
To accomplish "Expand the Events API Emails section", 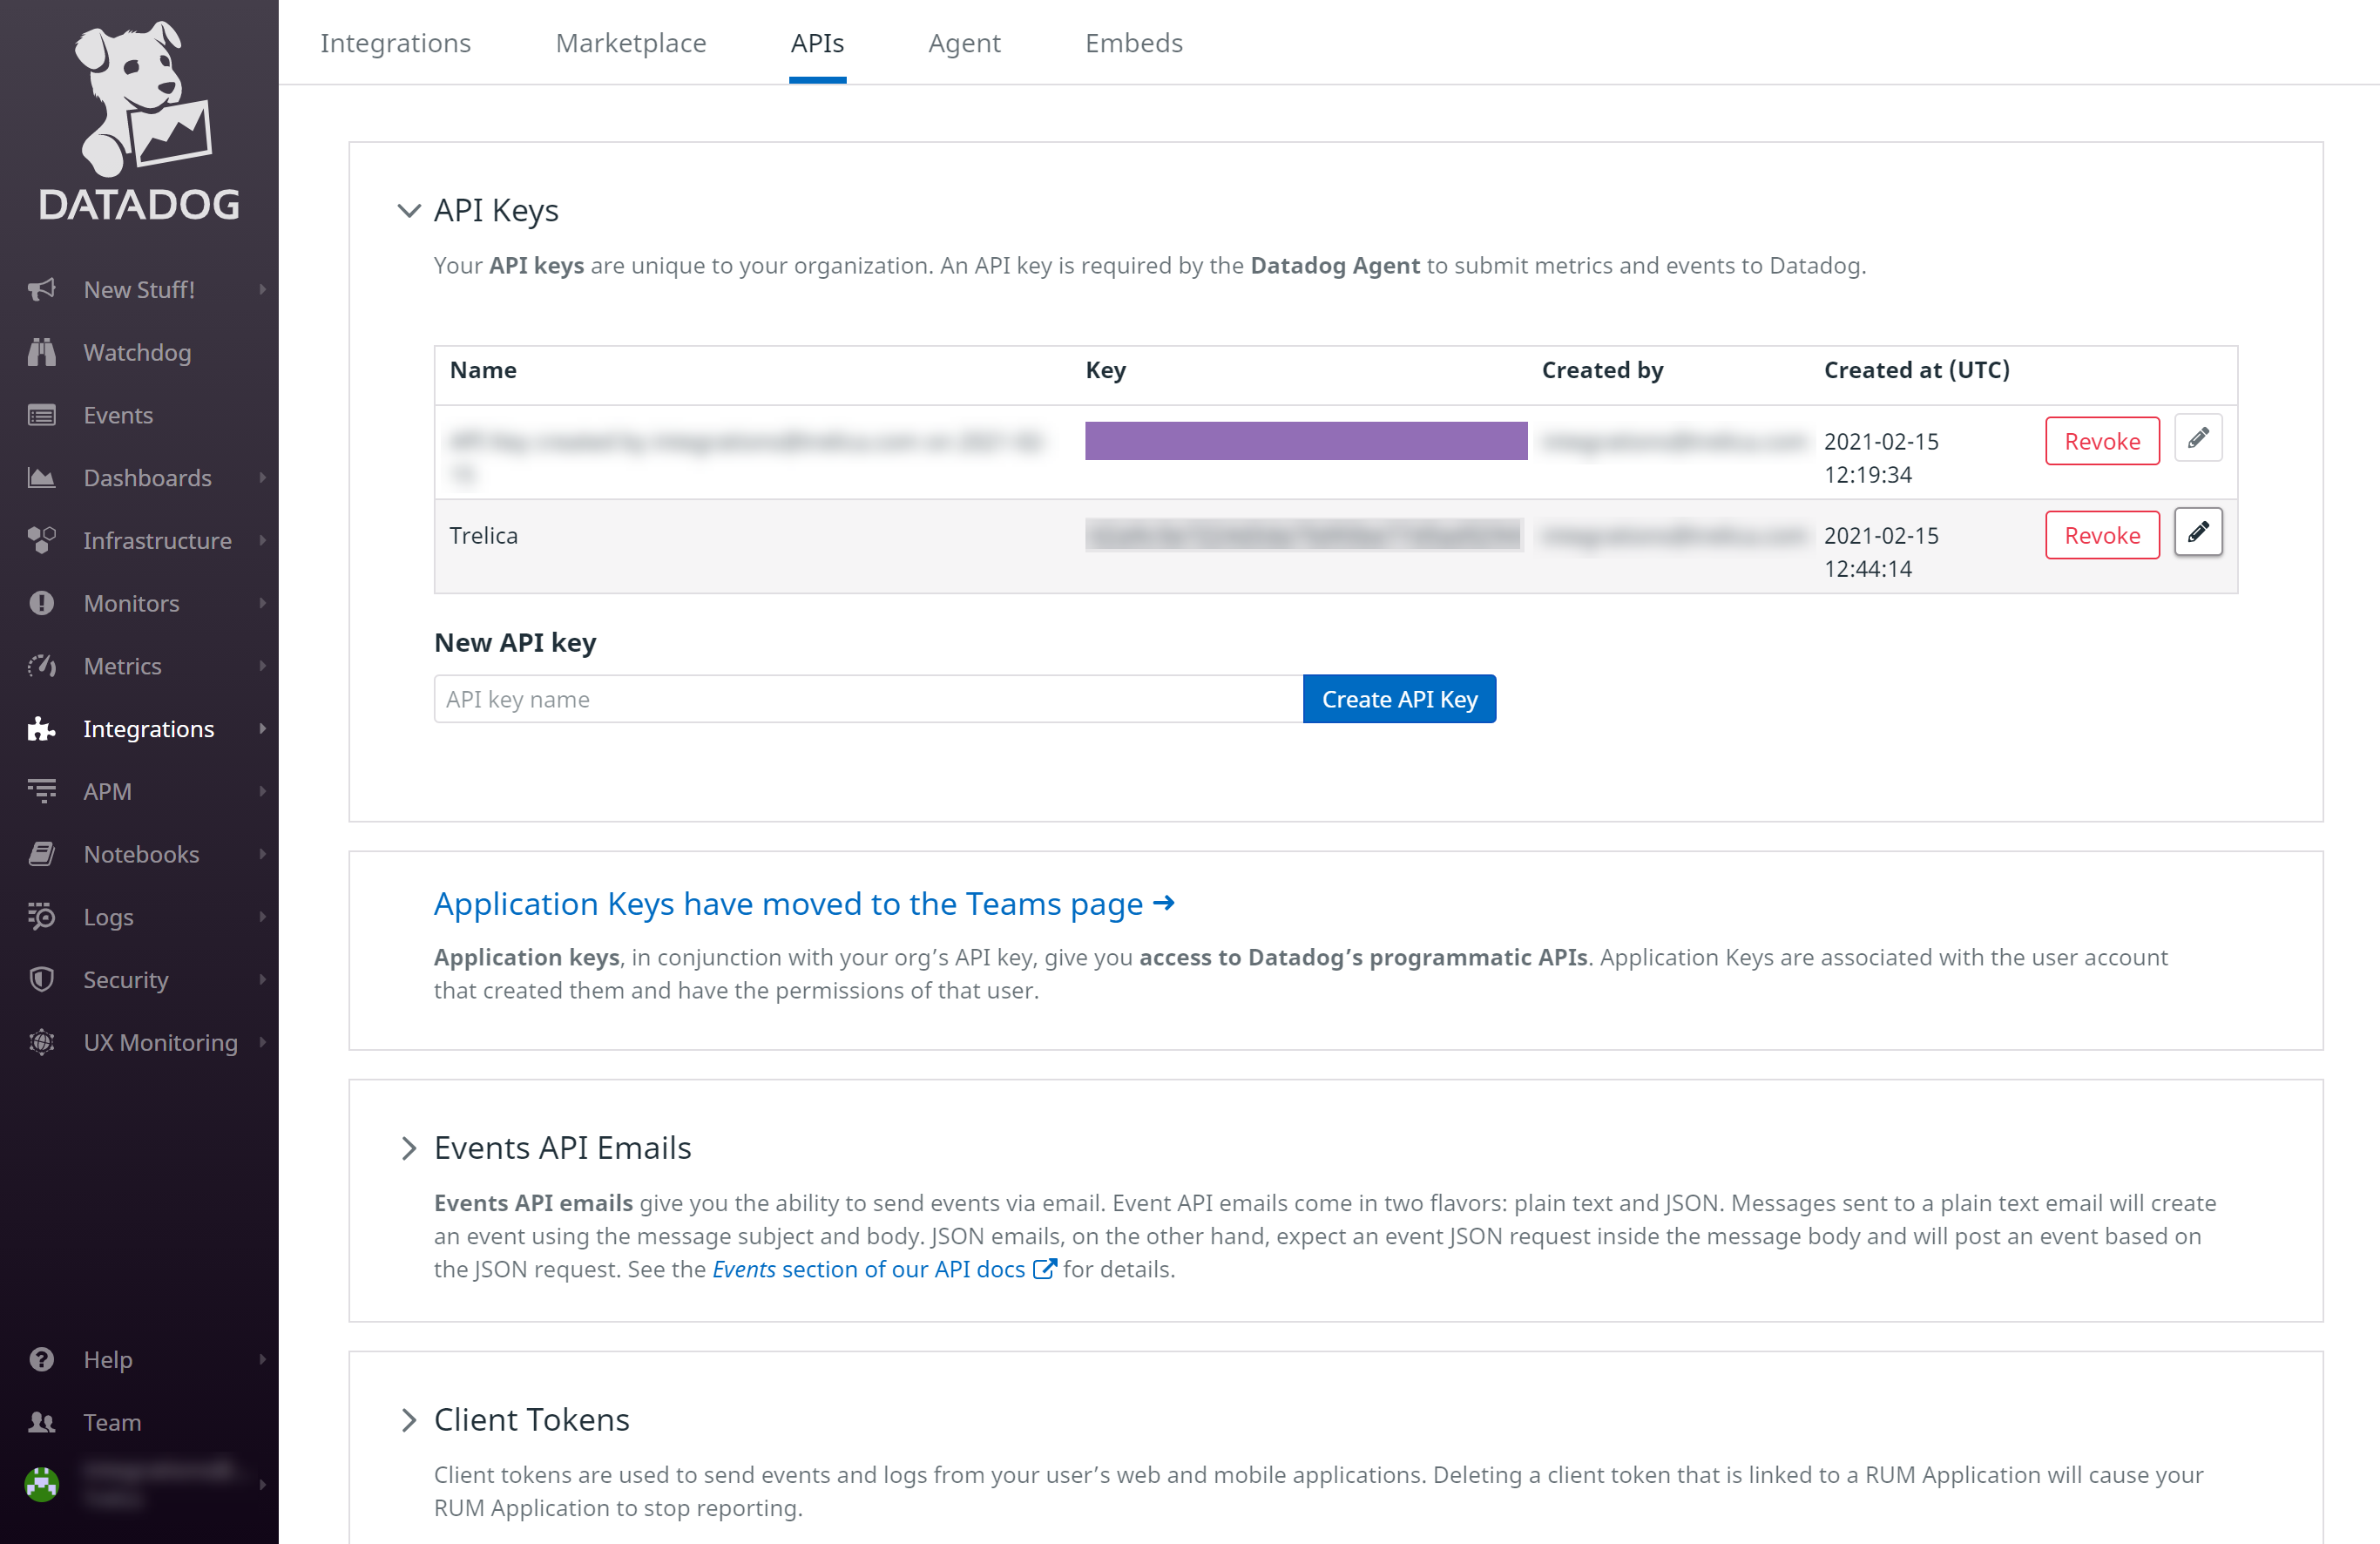I will 408,1148.
